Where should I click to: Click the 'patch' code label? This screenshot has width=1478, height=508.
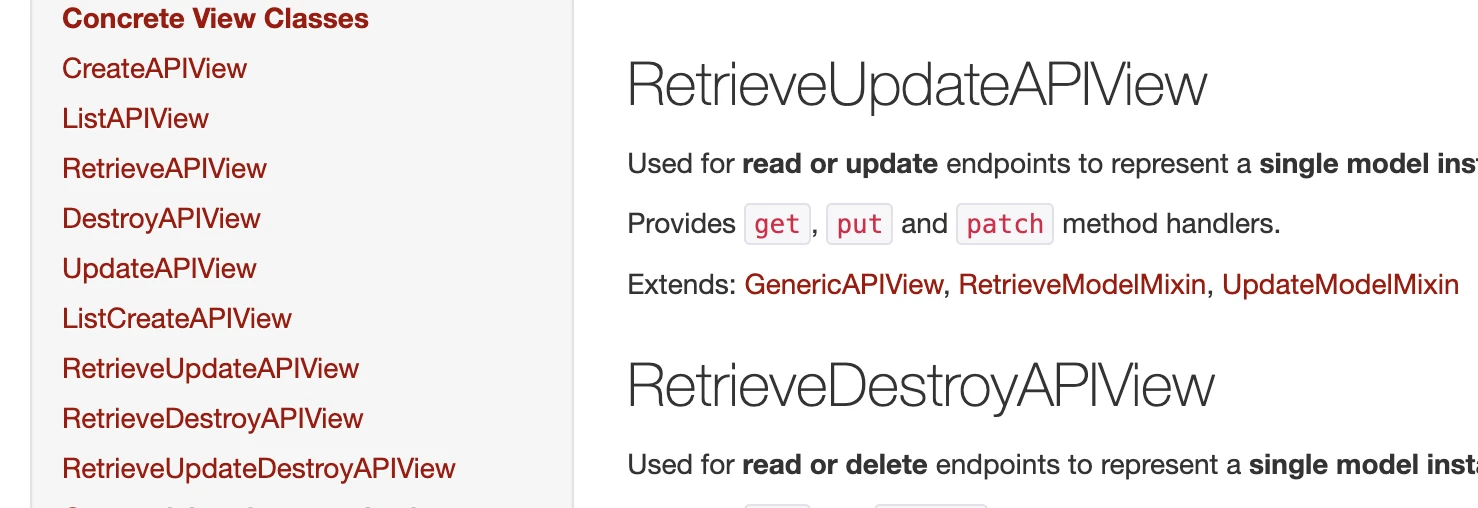click(1004, 224)
